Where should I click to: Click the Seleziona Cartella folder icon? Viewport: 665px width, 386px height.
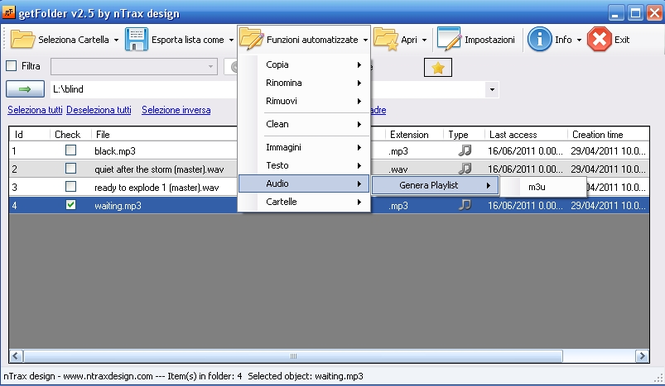pyautogui.click(x=22, y=39)
